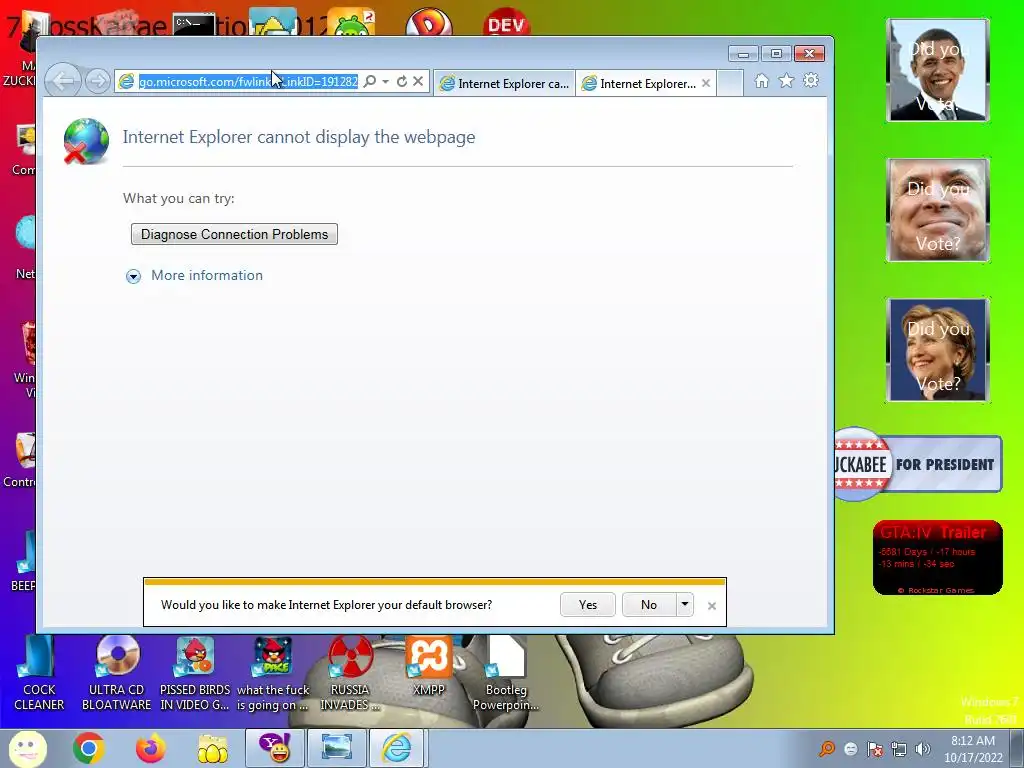The image size is (1024, 768).
Task: Click the volume speaker tray icon
Action: (923, 749)
